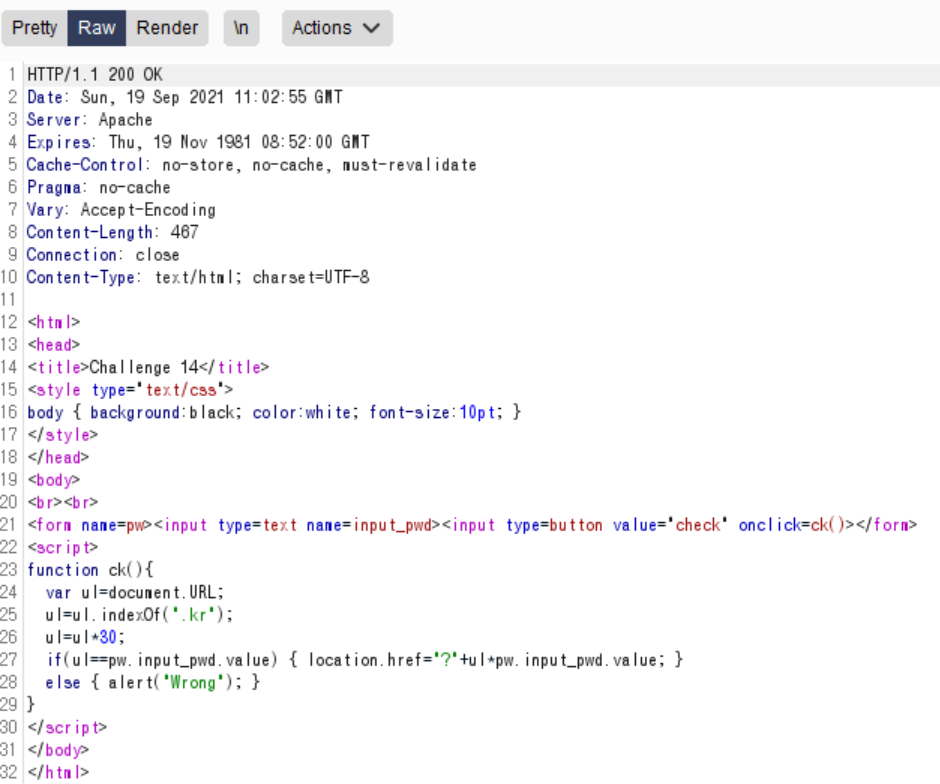Click the 'Accept-Encoding' value
The height and width of the screenshot is (784, 940).
[x=148, y=210]
